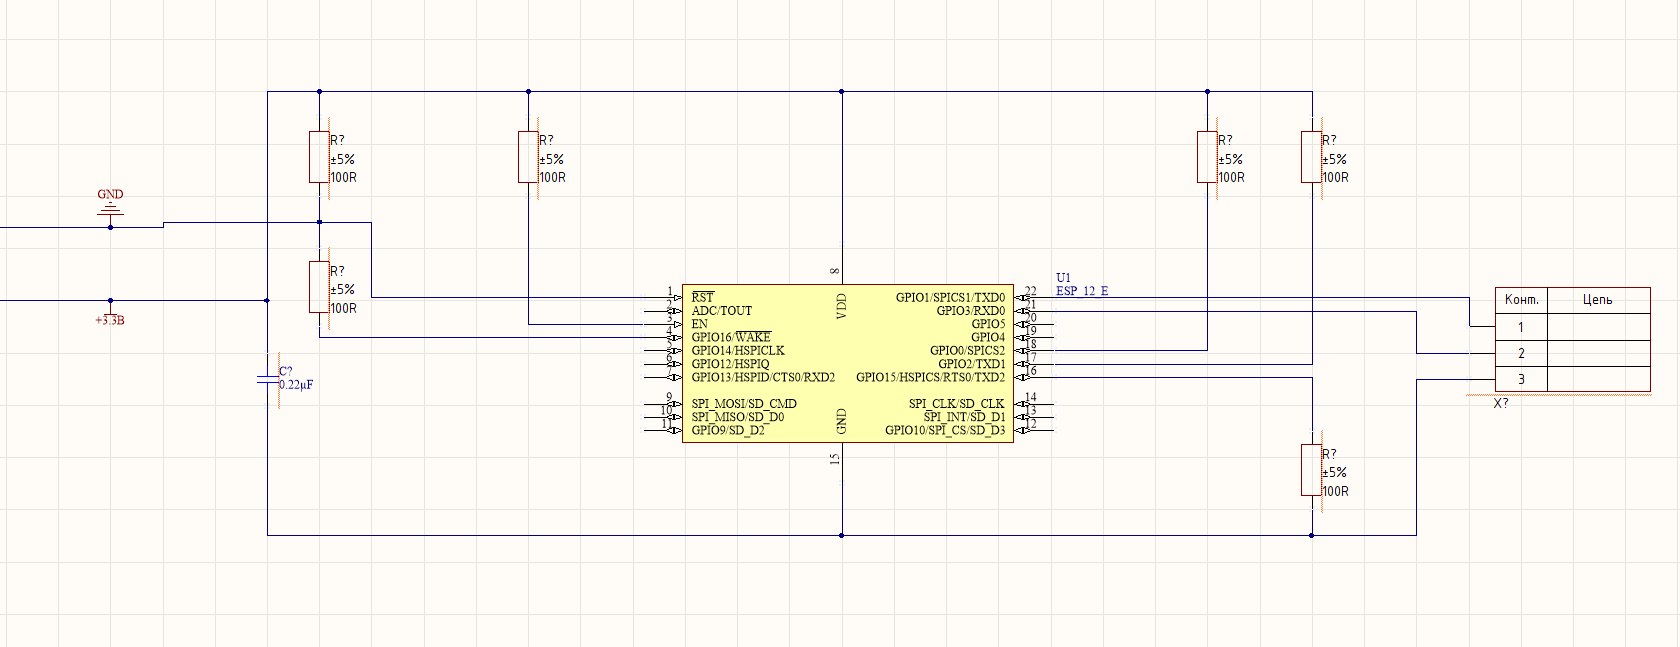Viewport: 1680px width, 647px height.
Task: Click the EN pin label
Action: [x=699, y=324]
